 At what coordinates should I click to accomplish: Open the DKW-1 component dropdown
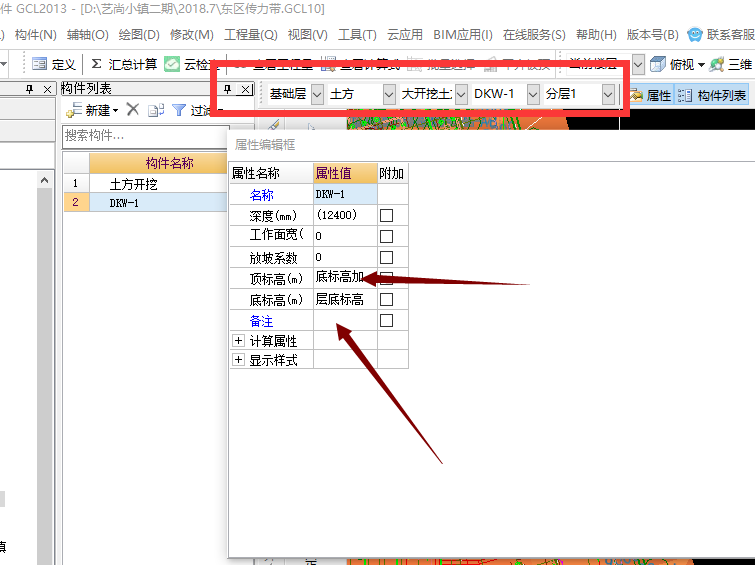533,94
